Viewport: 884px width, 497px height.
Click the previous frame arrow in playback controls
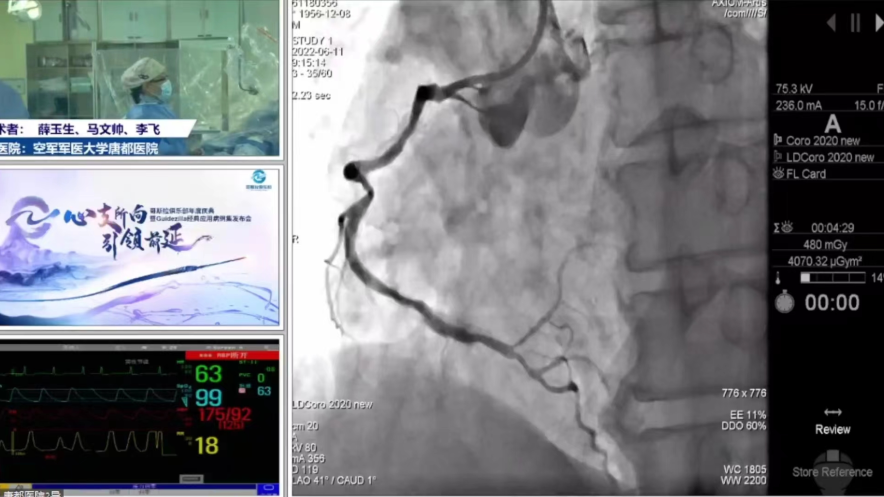point(830,22)
